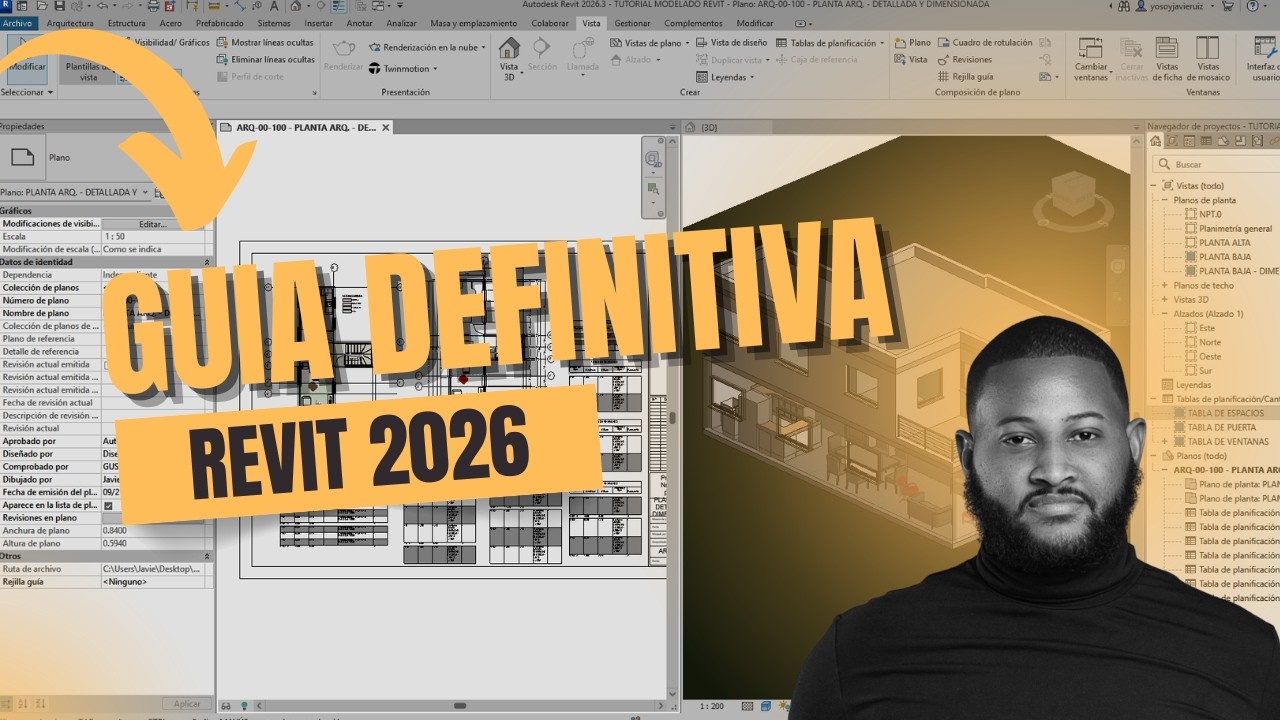Expand the Vistas 3D tree node

[x=1164, y=299]
